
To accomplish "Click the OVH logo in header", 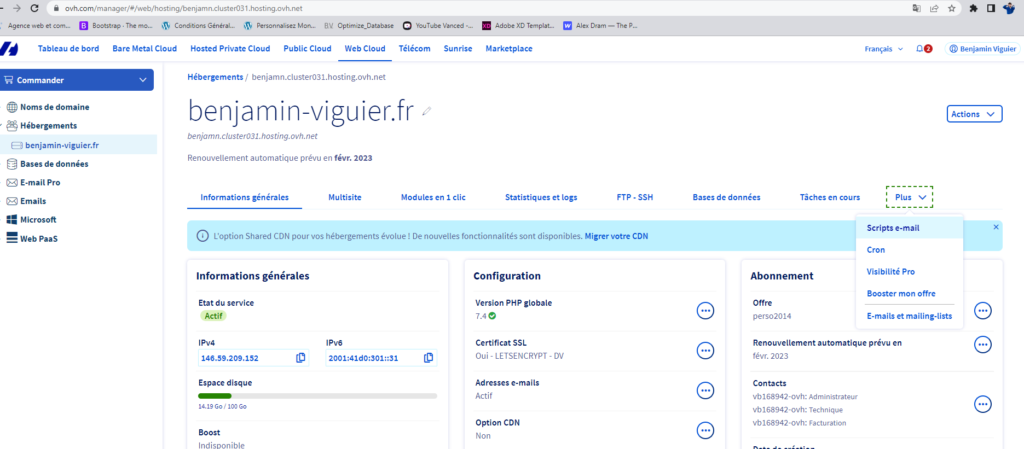I will tap(10, 49).
